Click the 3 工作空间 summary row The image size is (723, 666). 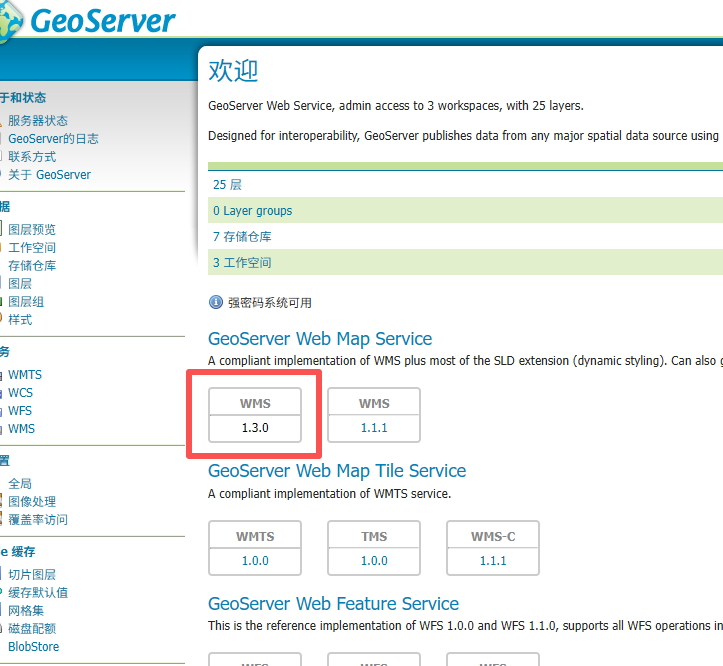465,262
